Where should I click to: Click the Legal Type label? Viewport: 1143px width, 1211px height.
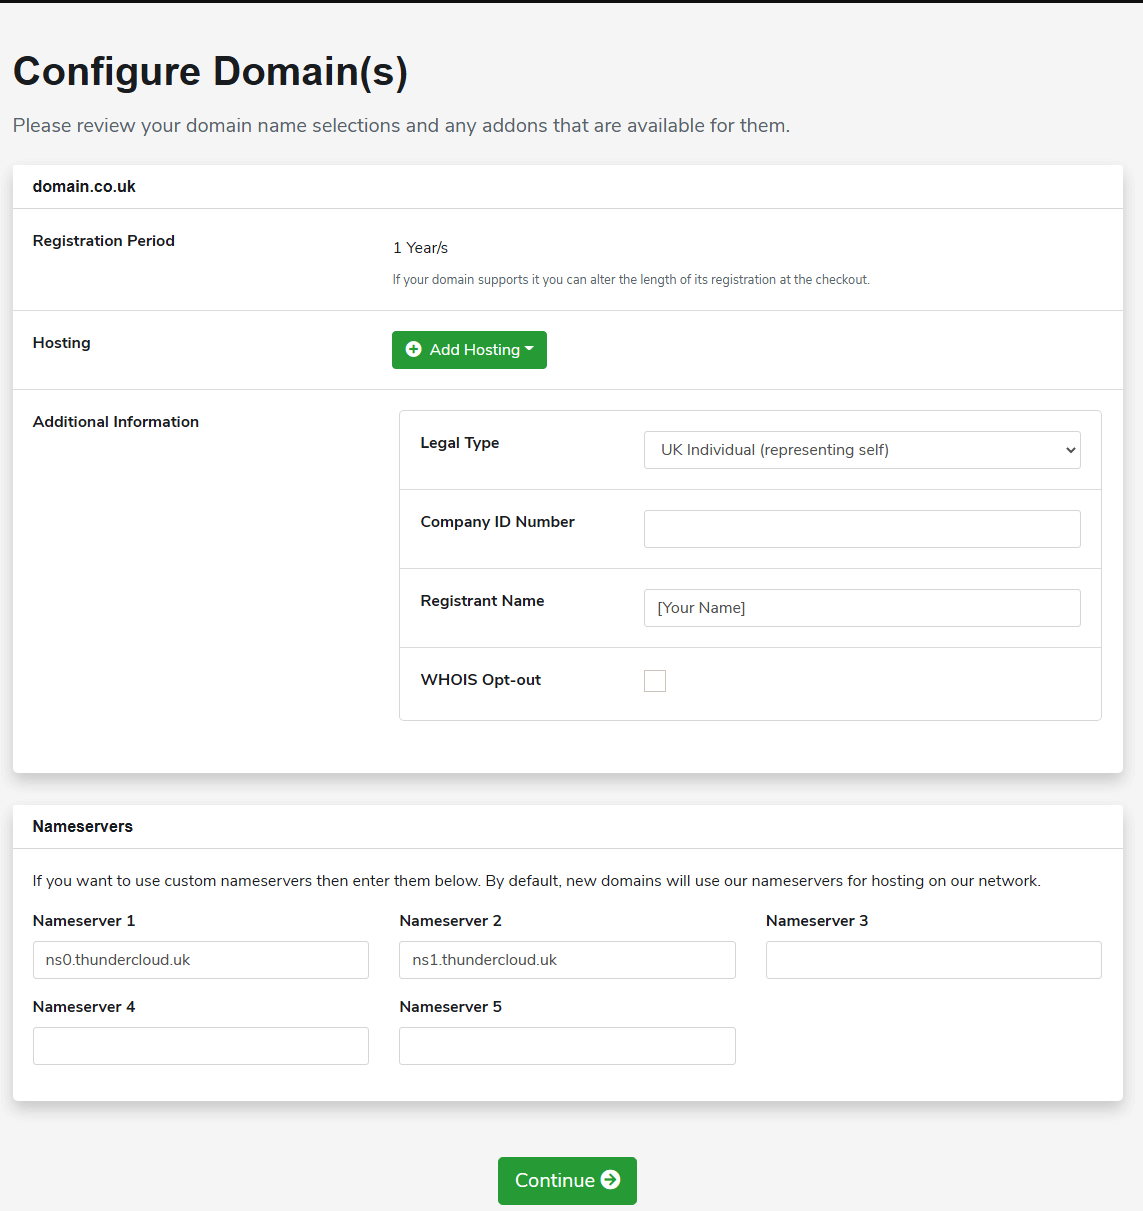[x=460, y=443]
